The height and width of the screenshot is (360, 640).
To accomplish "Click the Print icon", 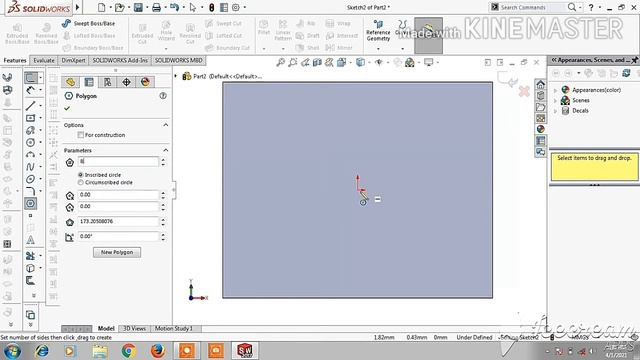I will coord(156,7).
